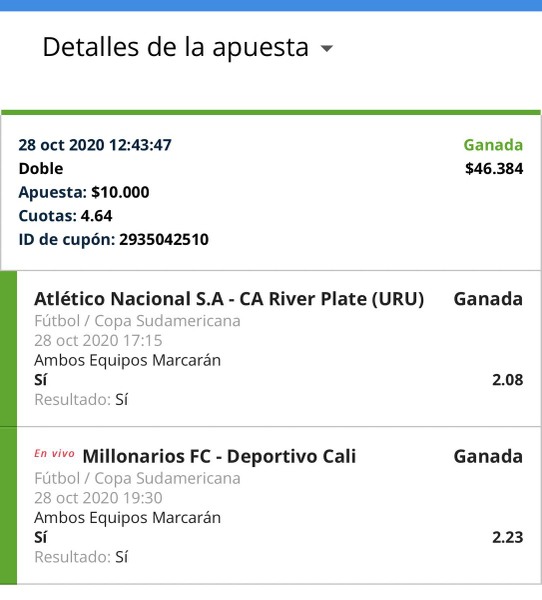The width and height of the screenshot is (542, 600).
Task: Click the Detalles de la apuesta heading
Action: tap(176, 47)
